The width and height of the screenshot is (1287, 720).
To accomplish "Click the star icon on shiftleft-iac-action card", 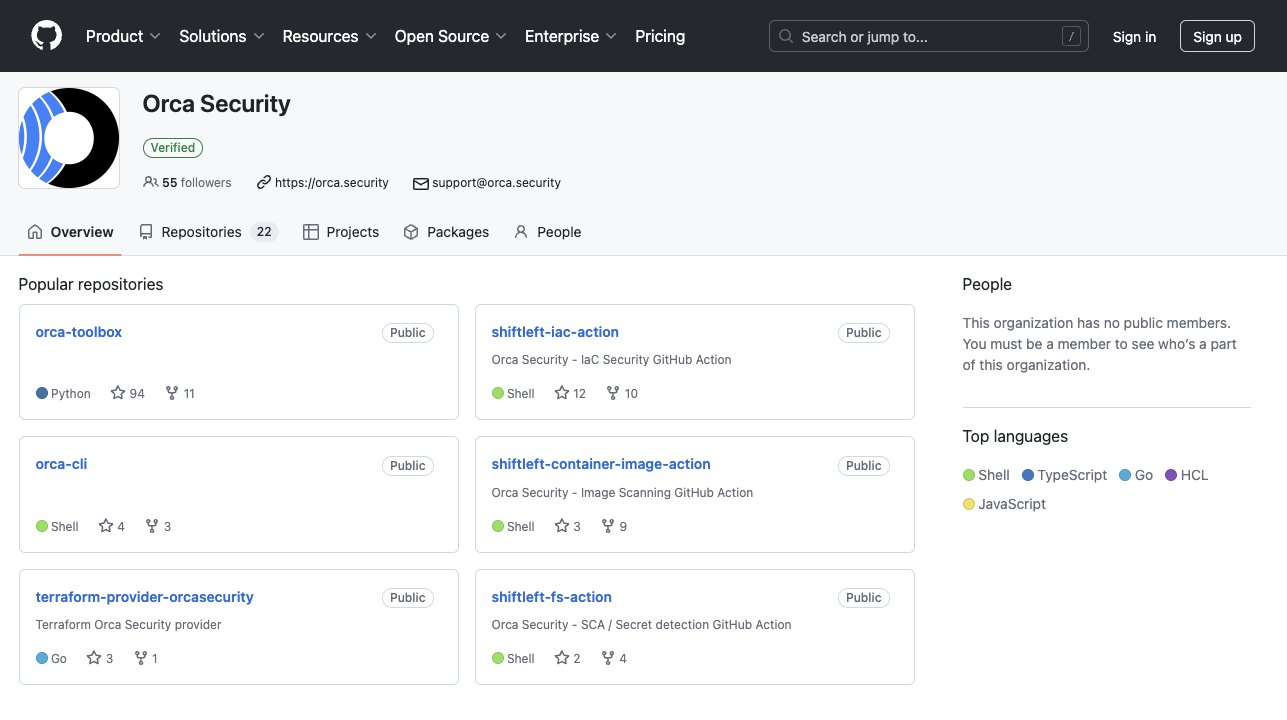I will click(x=562, y=393).
